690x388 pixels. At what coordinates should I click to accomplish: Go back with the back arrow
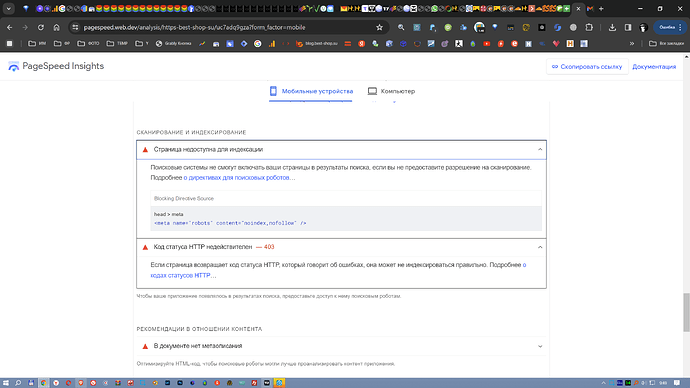coord(10,27)
